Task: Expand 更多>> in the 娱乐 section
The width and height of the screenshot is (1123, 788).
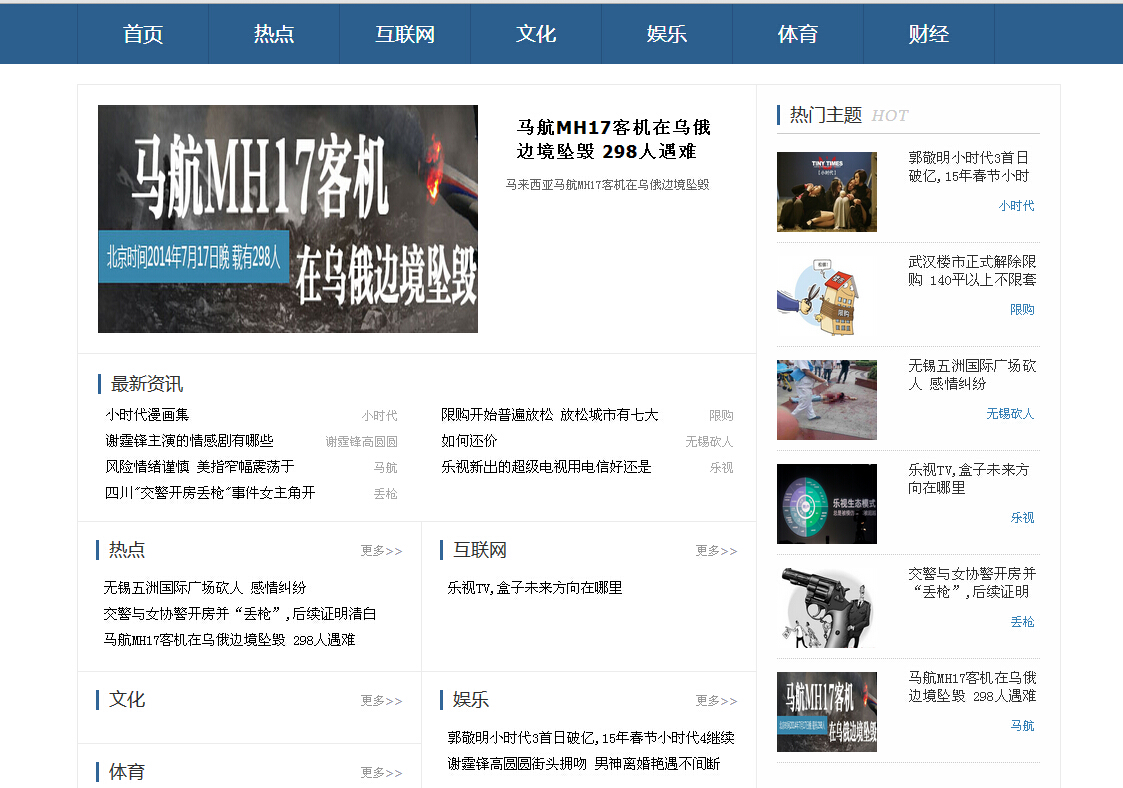Action: click(x=716, y=701)
